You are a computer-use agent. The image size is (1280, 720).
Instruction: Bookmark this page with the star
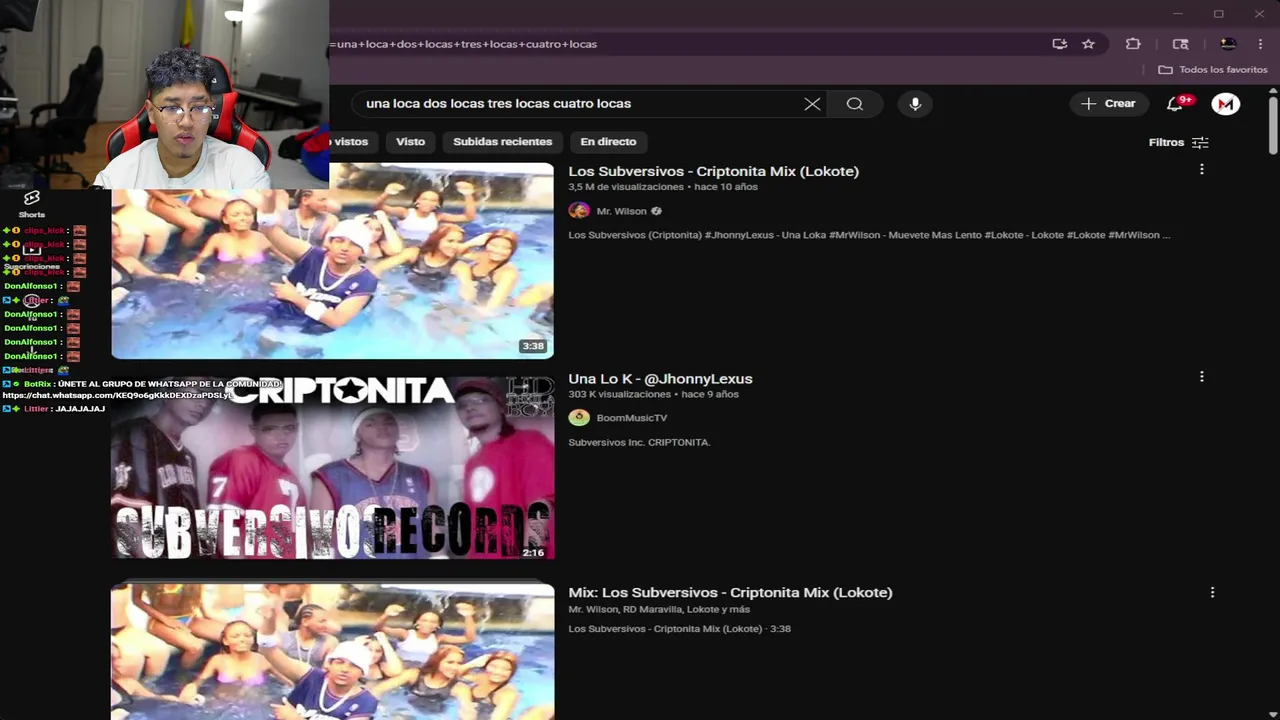click(x=1088, y=44)
